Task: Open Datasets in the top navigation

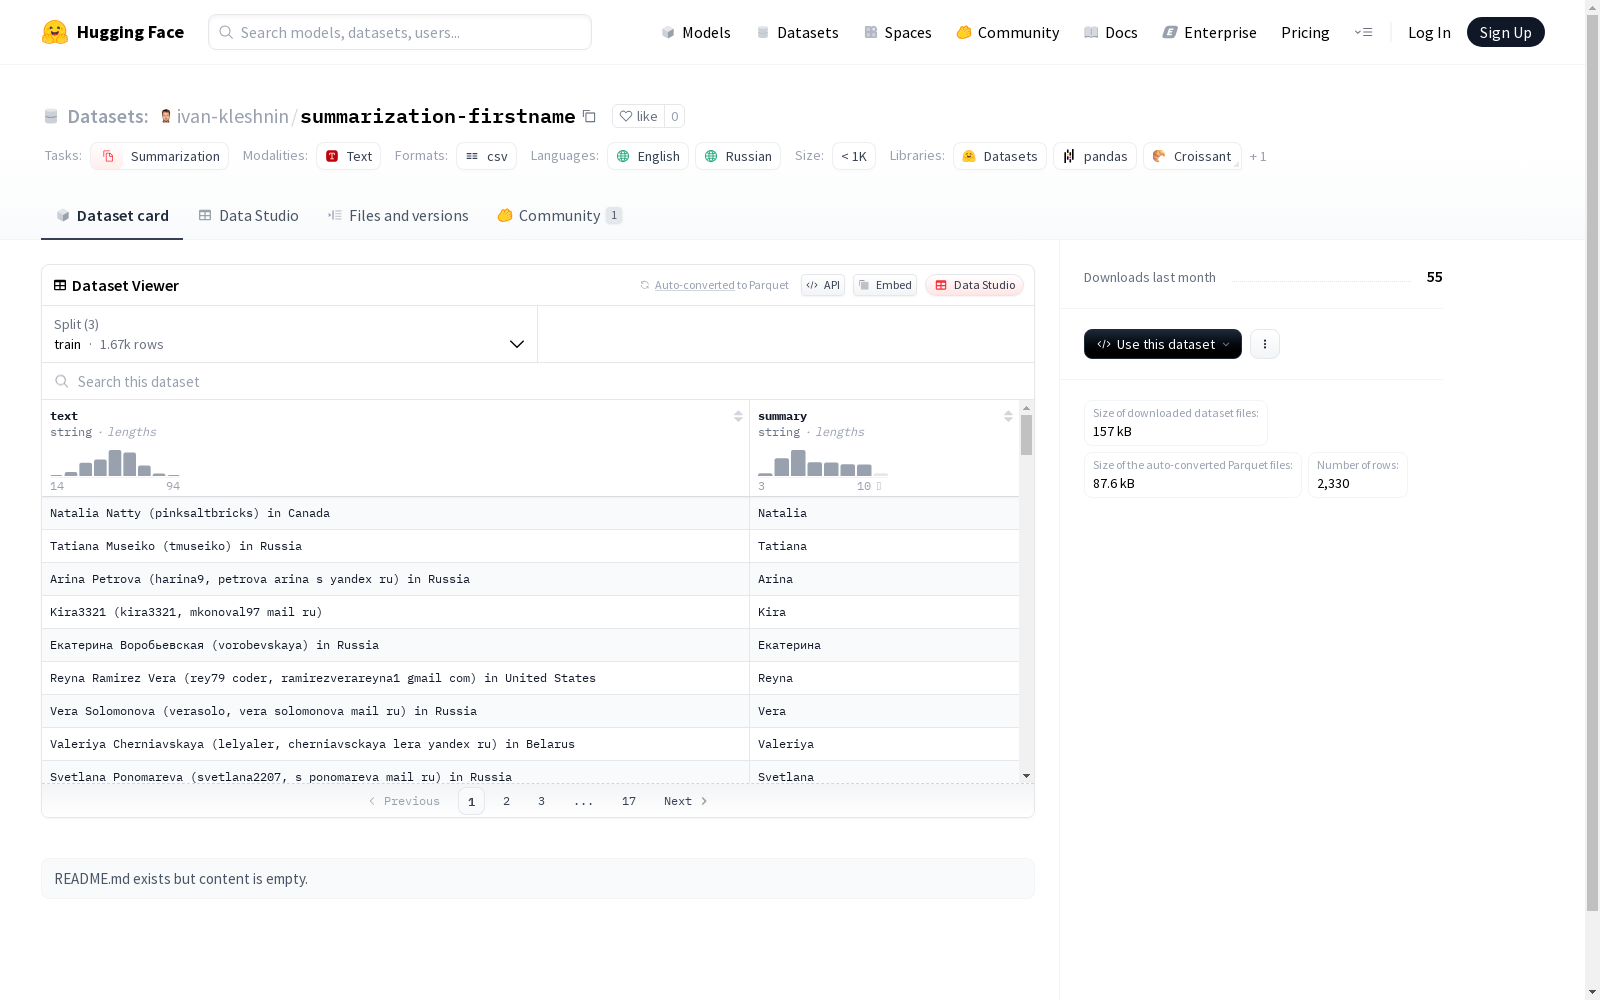Action: click(x=797, y=32)
